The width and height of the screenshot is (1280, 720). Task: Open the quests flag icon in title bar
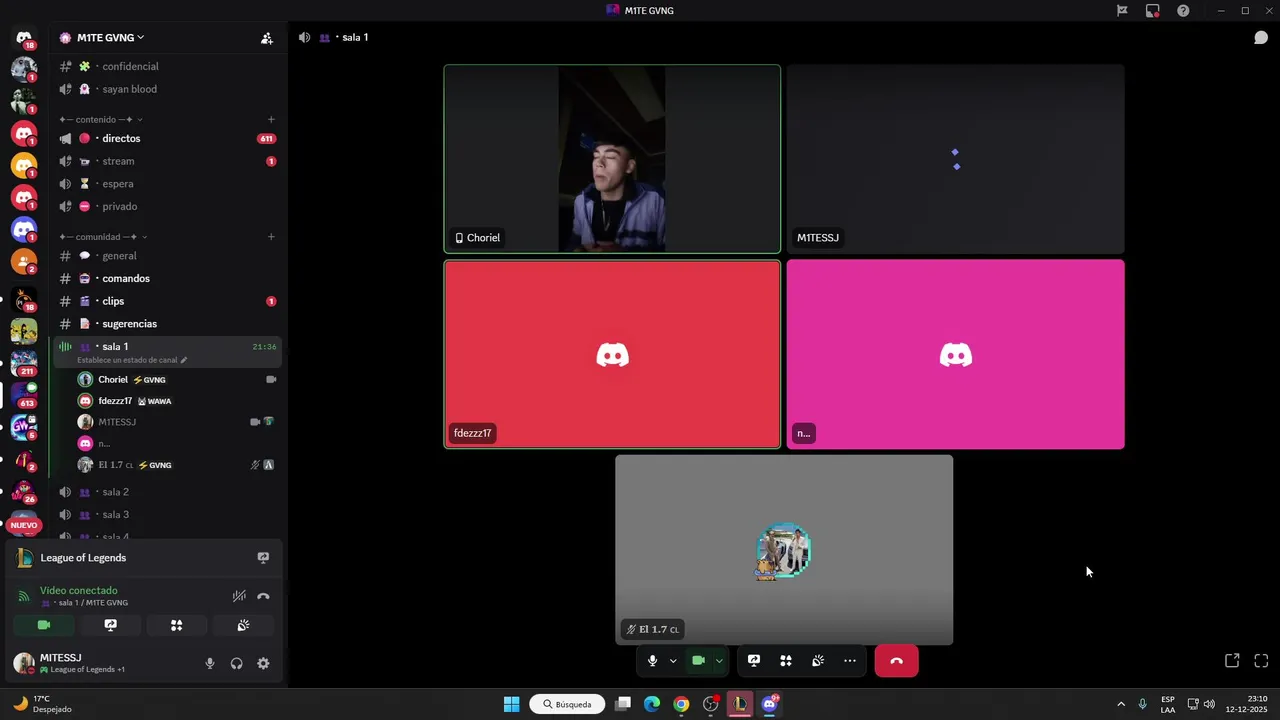click(1122, 11)
